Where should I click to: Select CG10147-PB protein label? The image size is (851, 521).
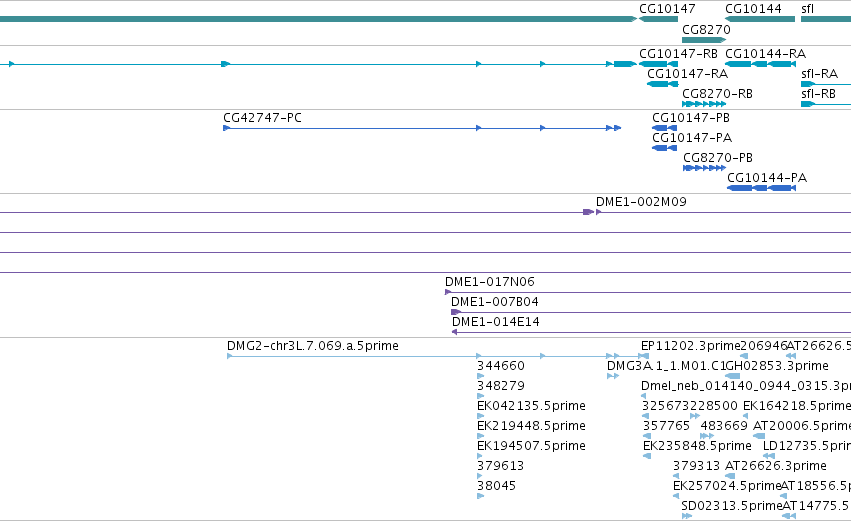click(x=691, y=118)
